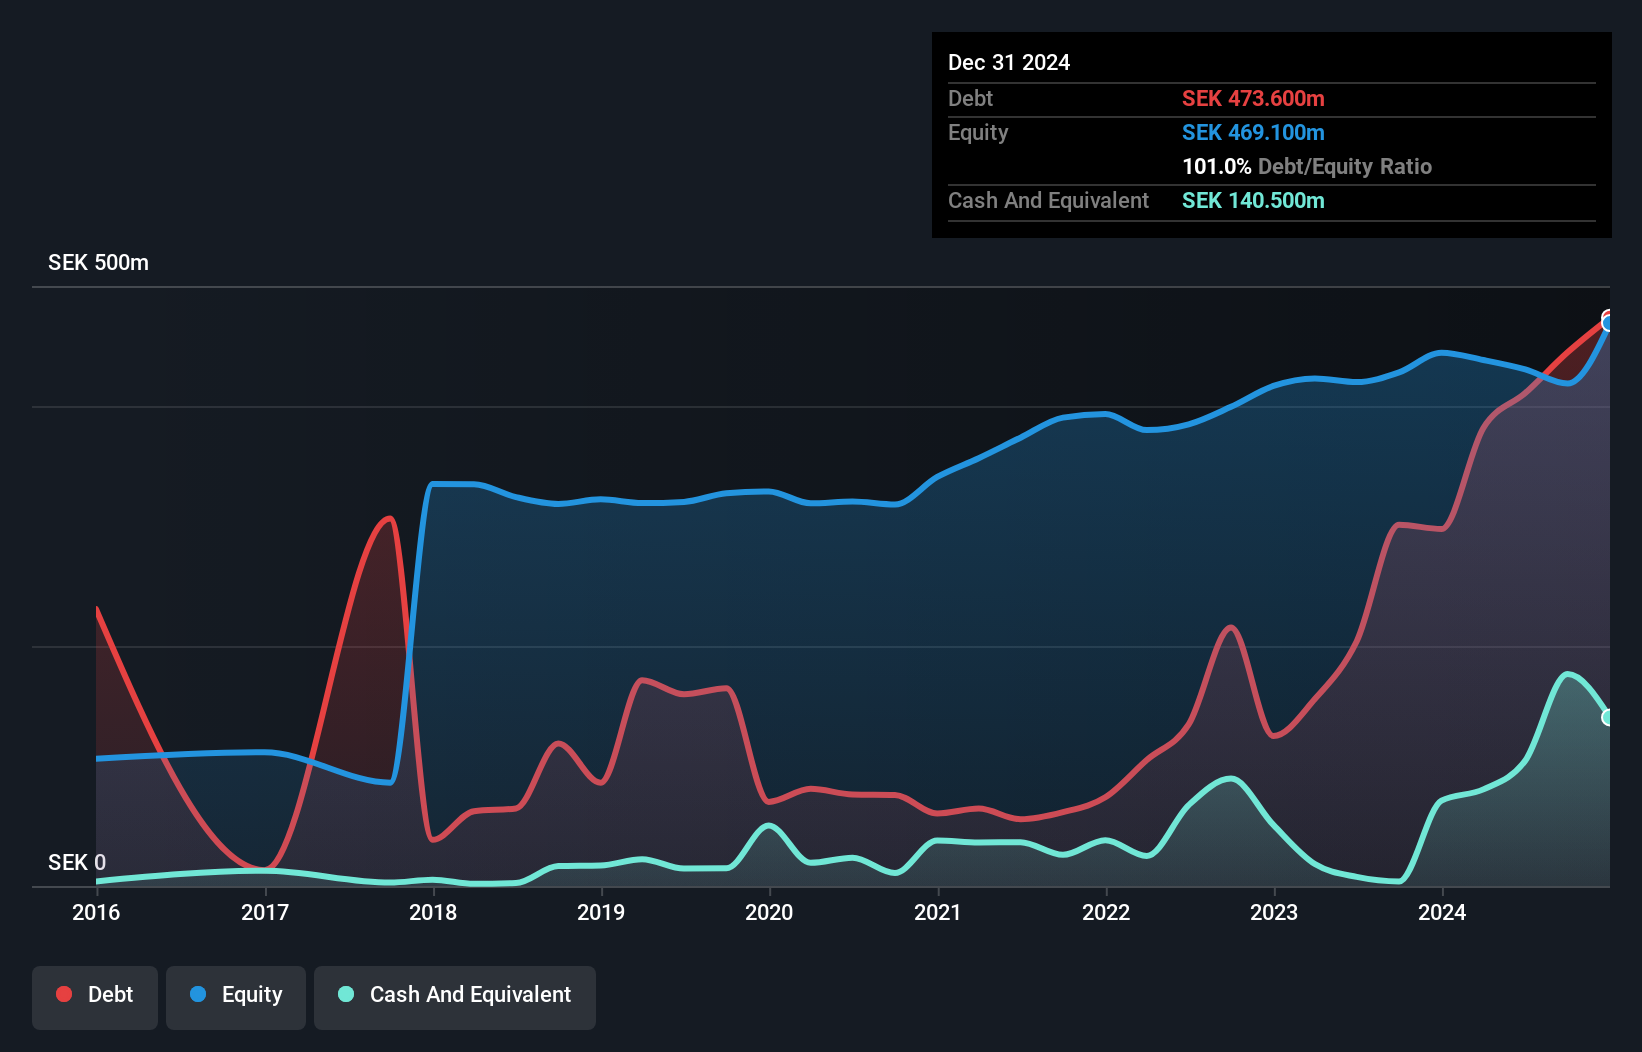Click the 2019 axis label

point(601,912)
